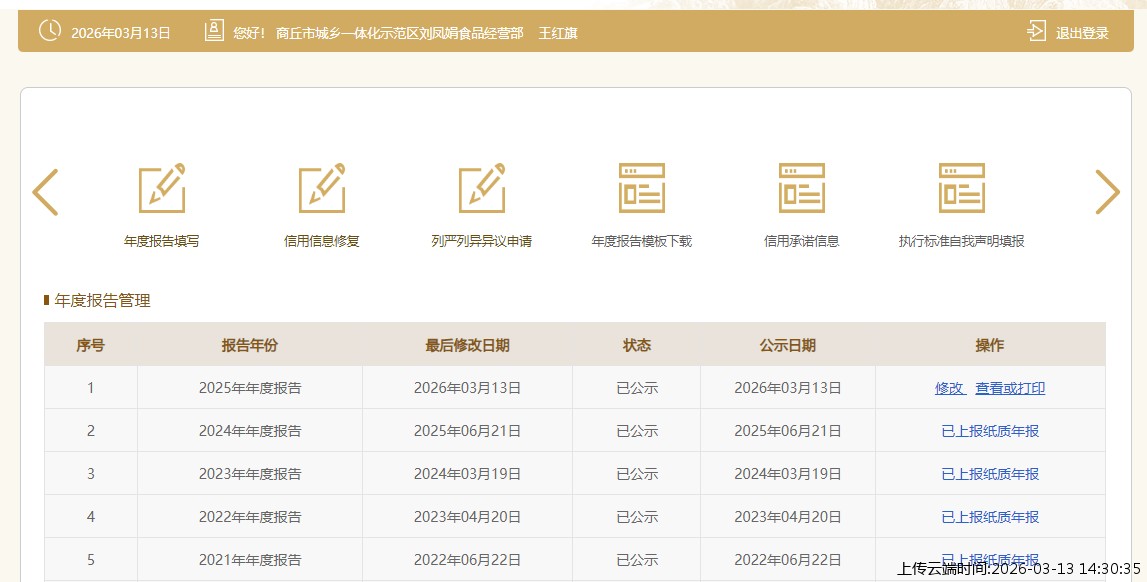Click the user profile icon in header
This screenshot has height=582, width=1147.
click(214, 31)
